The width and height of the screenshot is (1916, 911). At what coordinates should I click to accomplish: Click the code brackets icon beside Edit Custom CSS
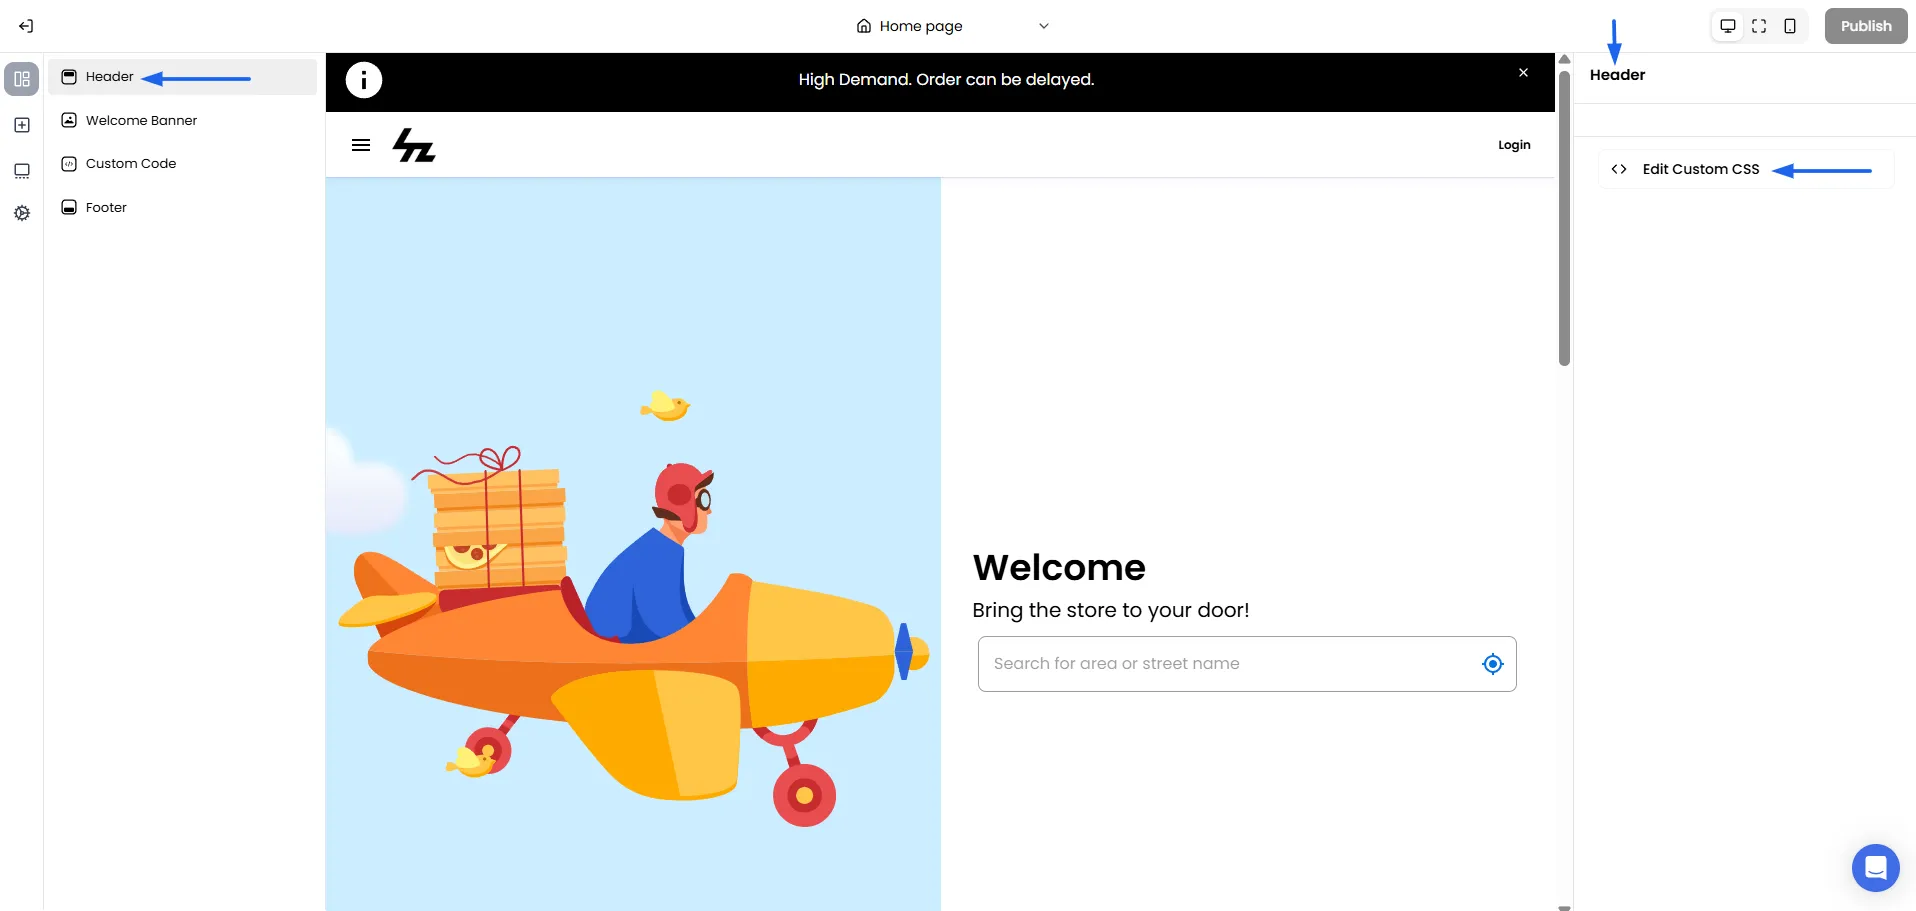[1619, 169]
